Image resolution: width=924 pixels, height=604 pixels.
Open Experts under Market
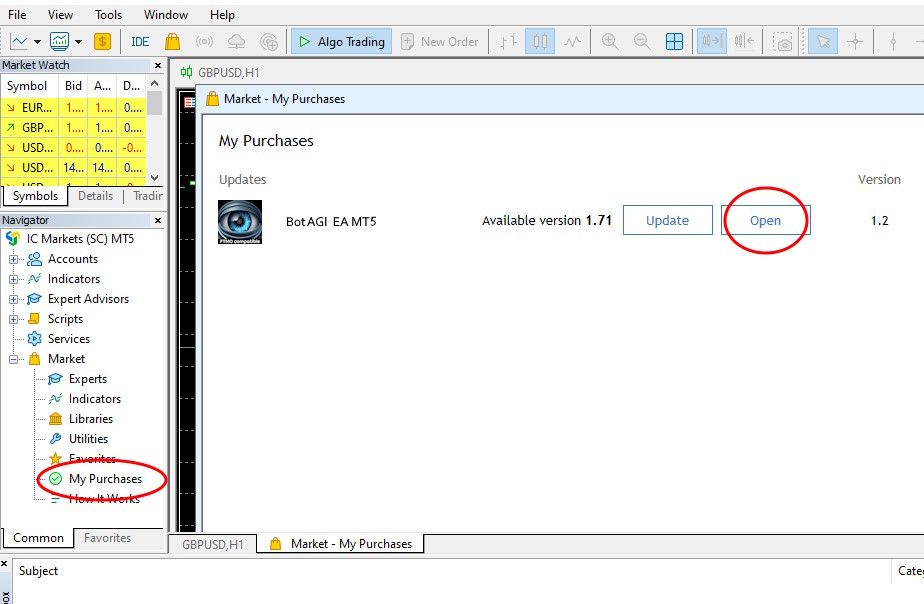(88, 379)
